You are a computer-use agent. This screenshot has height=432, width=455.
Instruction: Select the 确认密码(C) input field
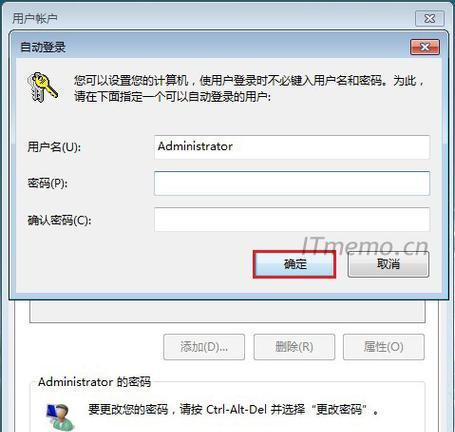click(x=292, y=219)
